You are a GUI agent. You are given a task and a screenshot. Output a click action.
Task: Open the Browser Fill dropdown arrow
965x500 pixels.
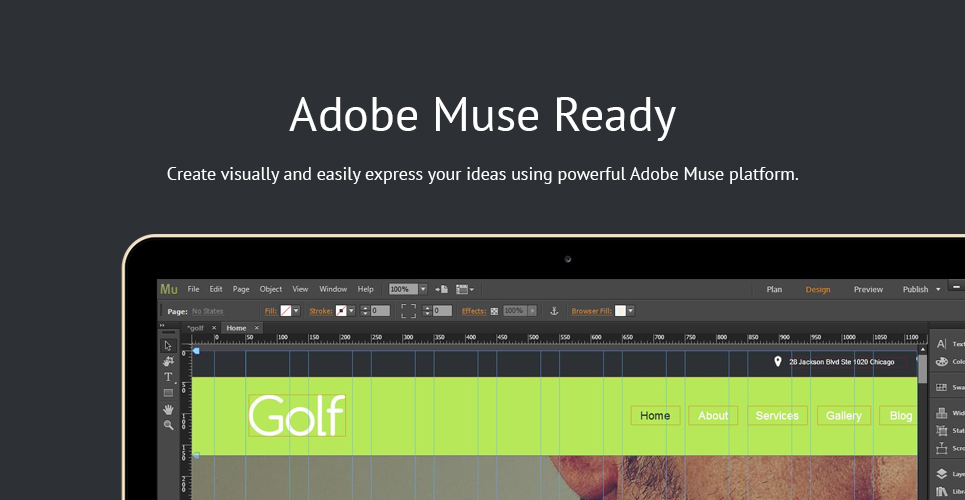click(x=630, y=311)
